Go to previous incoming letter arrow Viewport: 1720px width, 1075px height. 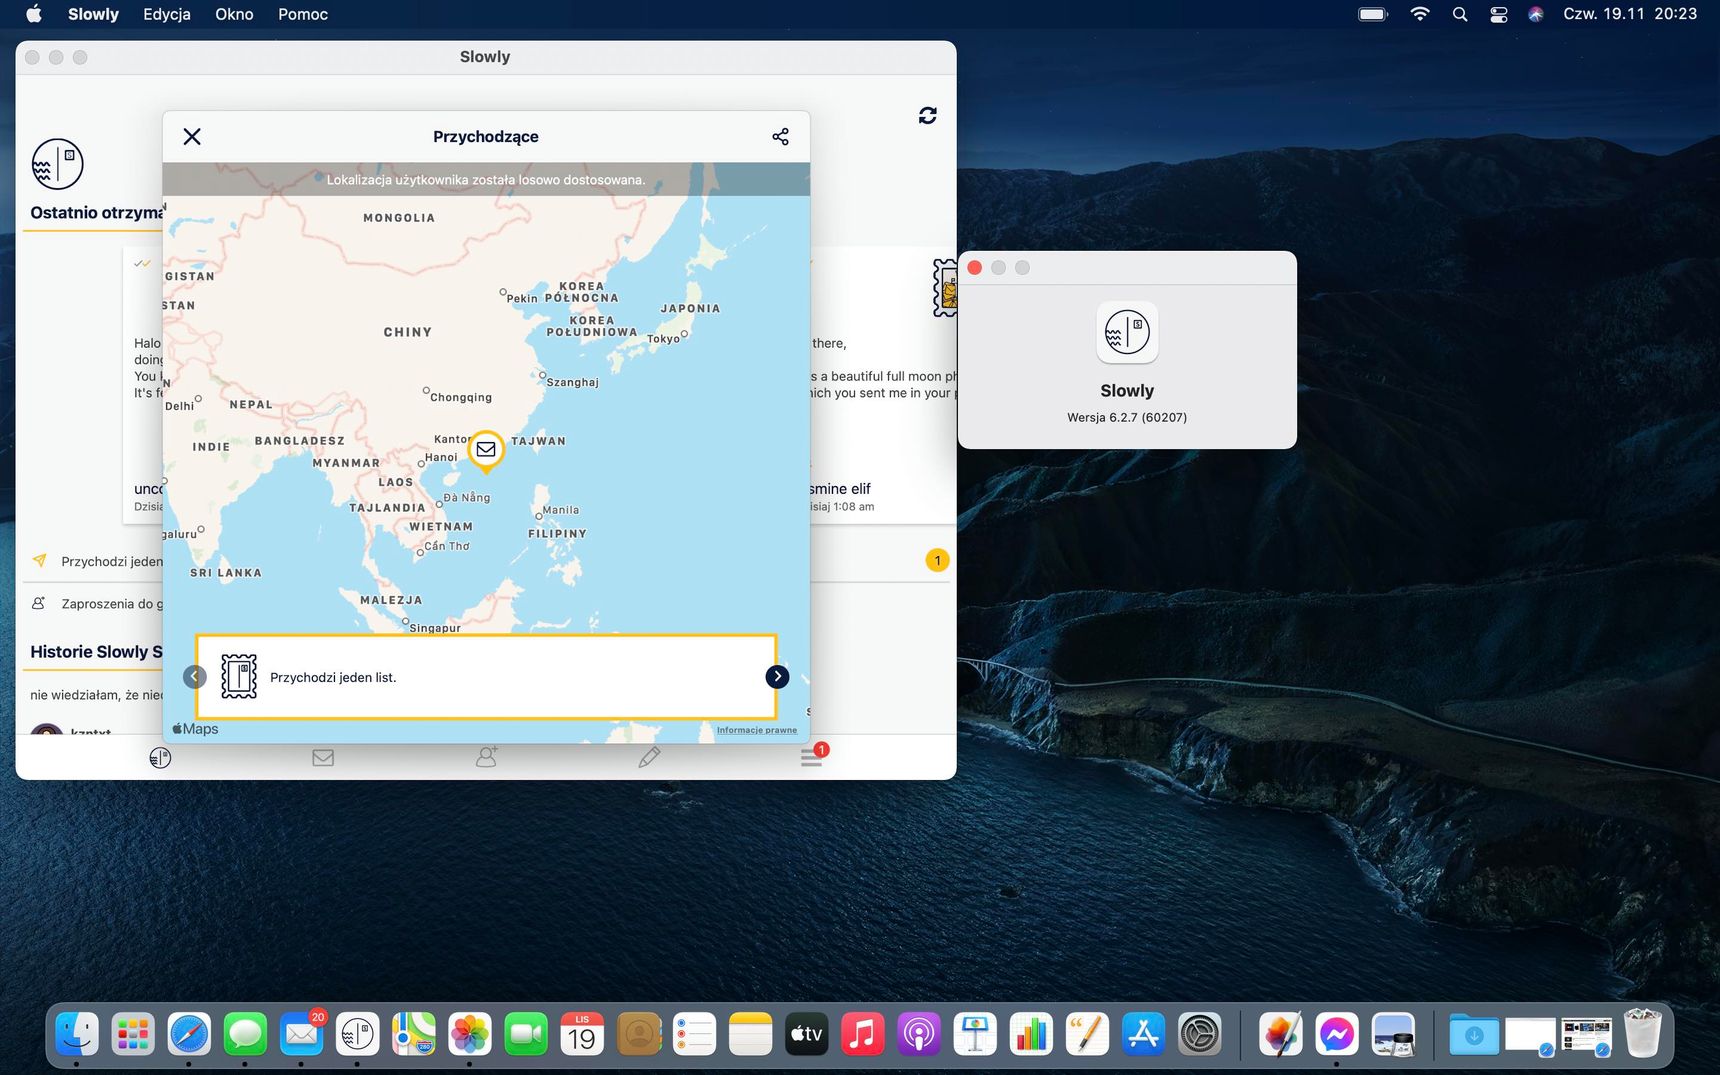(194, 677)
